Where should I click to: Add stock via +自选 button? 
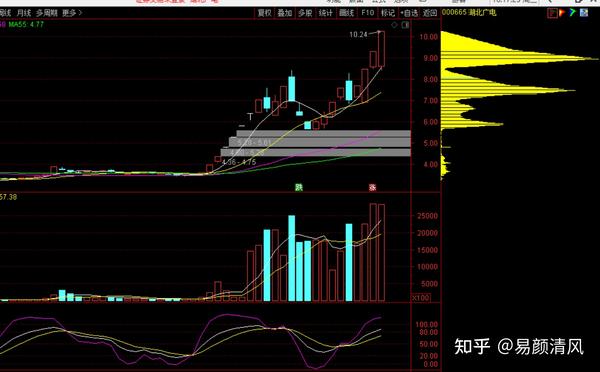(x=409, y=13)
